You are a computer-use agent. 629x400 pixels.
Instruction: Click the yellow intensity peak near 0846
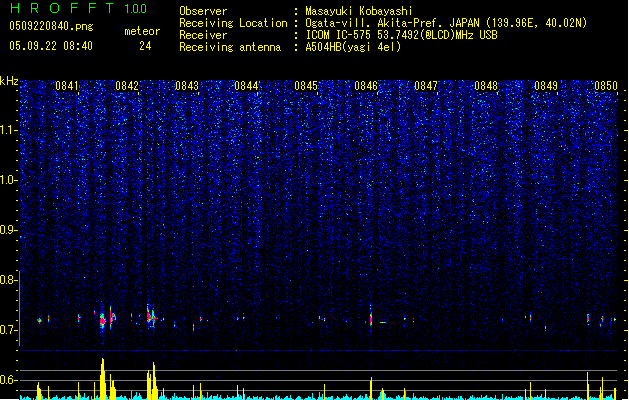point(371,388)
